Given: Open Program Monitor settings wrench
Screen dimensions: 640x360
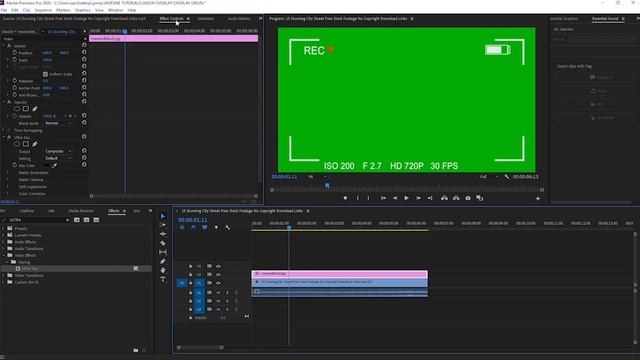Looking at the screenshot, I should tap(507, 177).
